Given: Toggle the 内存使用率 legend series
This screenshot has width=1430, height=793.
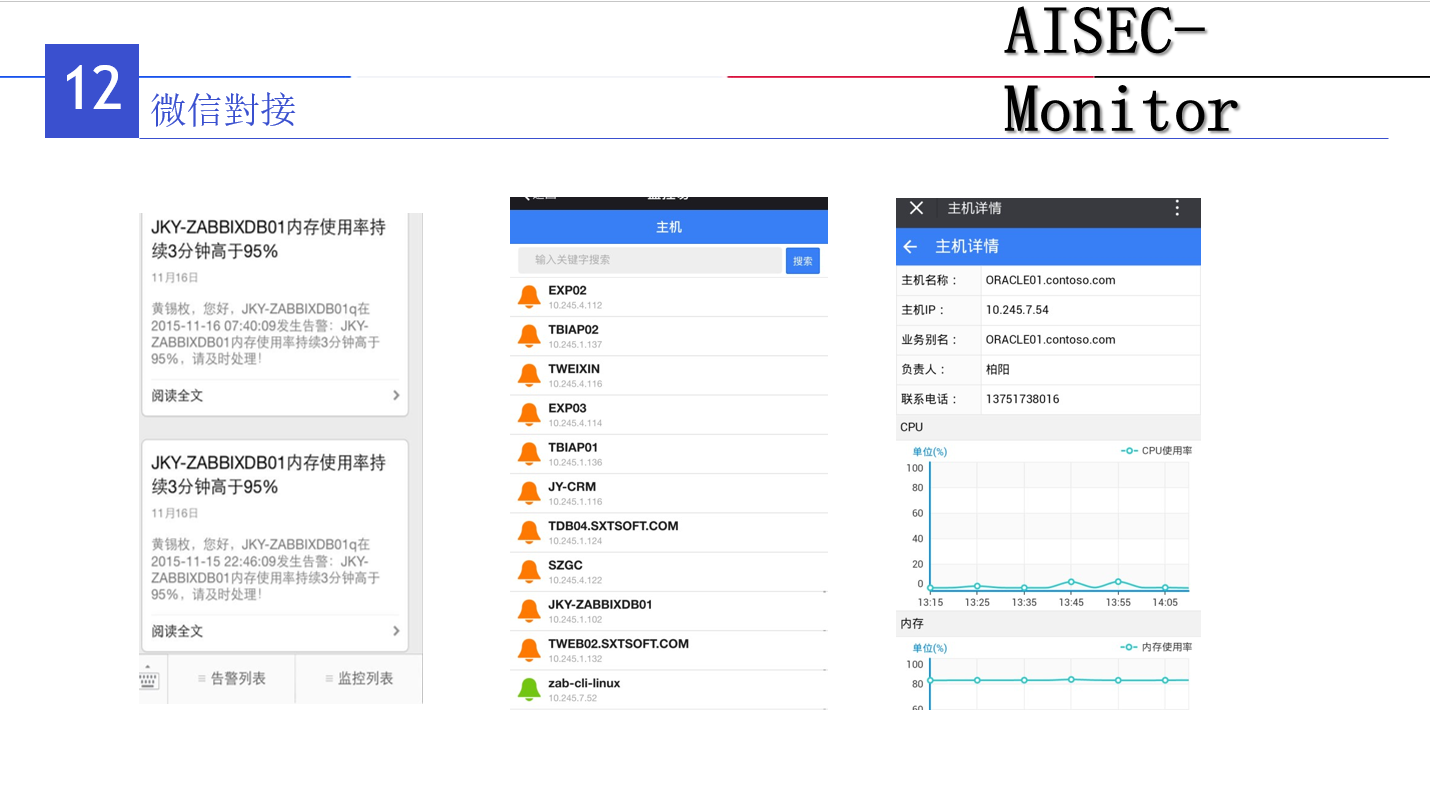Looking at the screenshot, I should tap(1157, 647).
